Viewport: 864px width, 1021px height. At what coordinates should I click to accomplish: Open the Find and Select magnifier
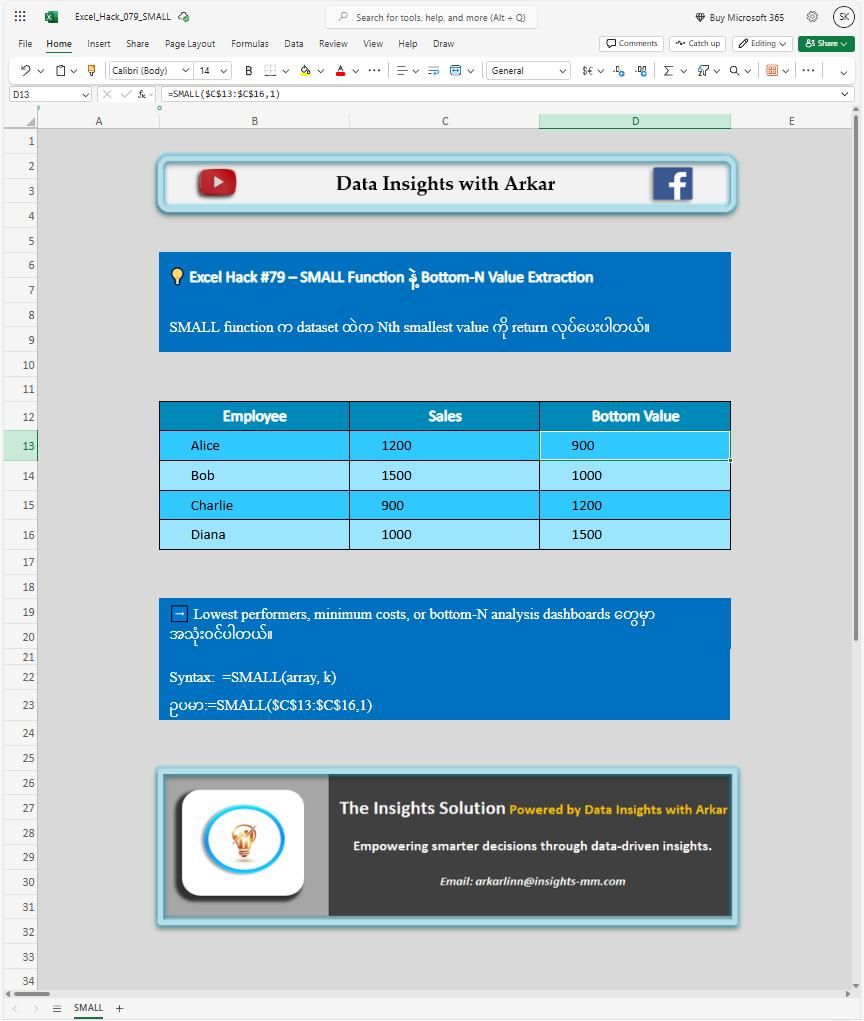[x=734, y=70]
